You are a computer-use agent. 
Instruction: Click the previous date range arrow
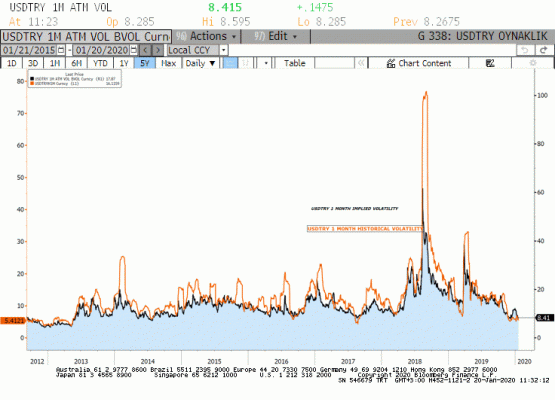pyautogui.click(x=145, y=50)
